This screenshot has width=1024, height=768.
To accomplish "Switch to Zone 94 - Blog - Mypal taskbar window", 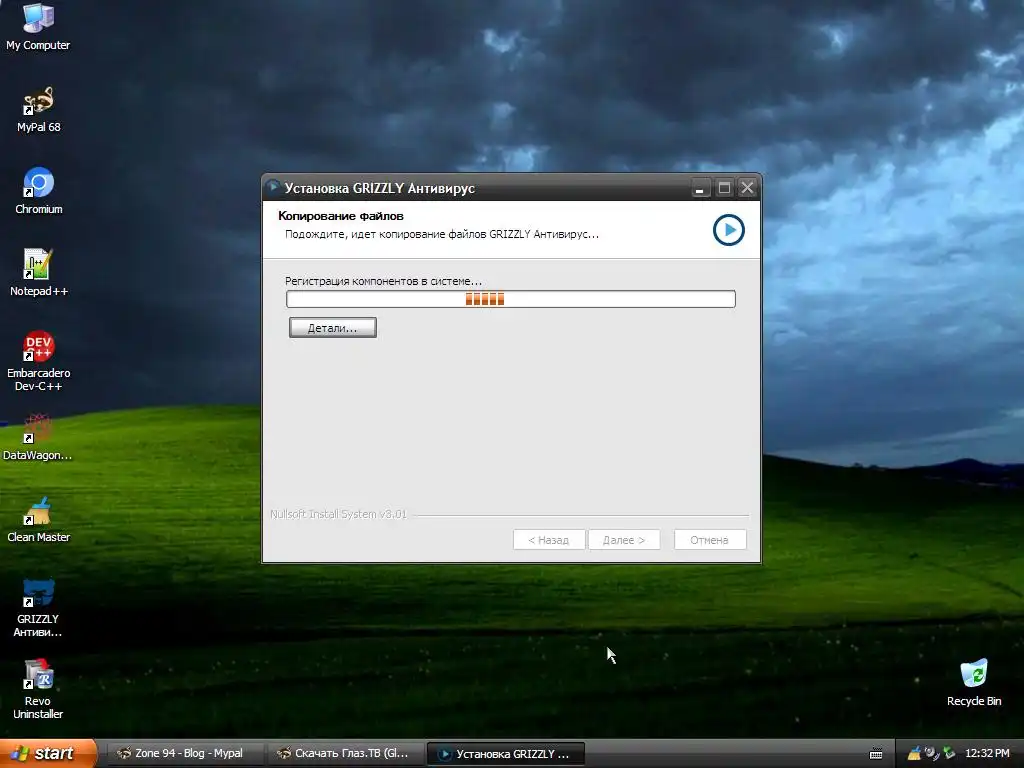I will [185, 754].
